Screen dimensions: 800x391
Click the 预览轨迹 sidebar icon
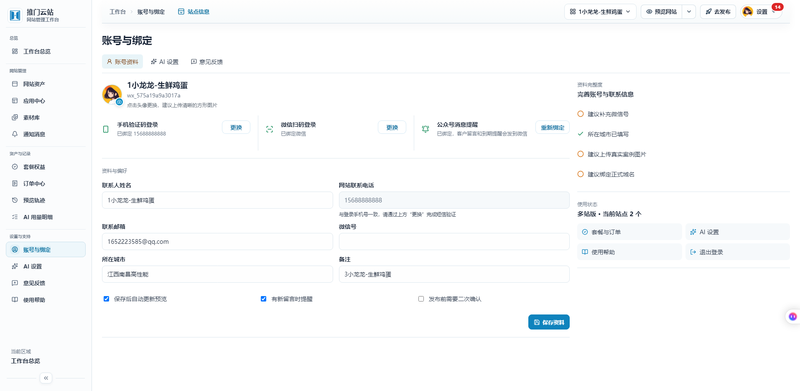(x=15, y=200)
